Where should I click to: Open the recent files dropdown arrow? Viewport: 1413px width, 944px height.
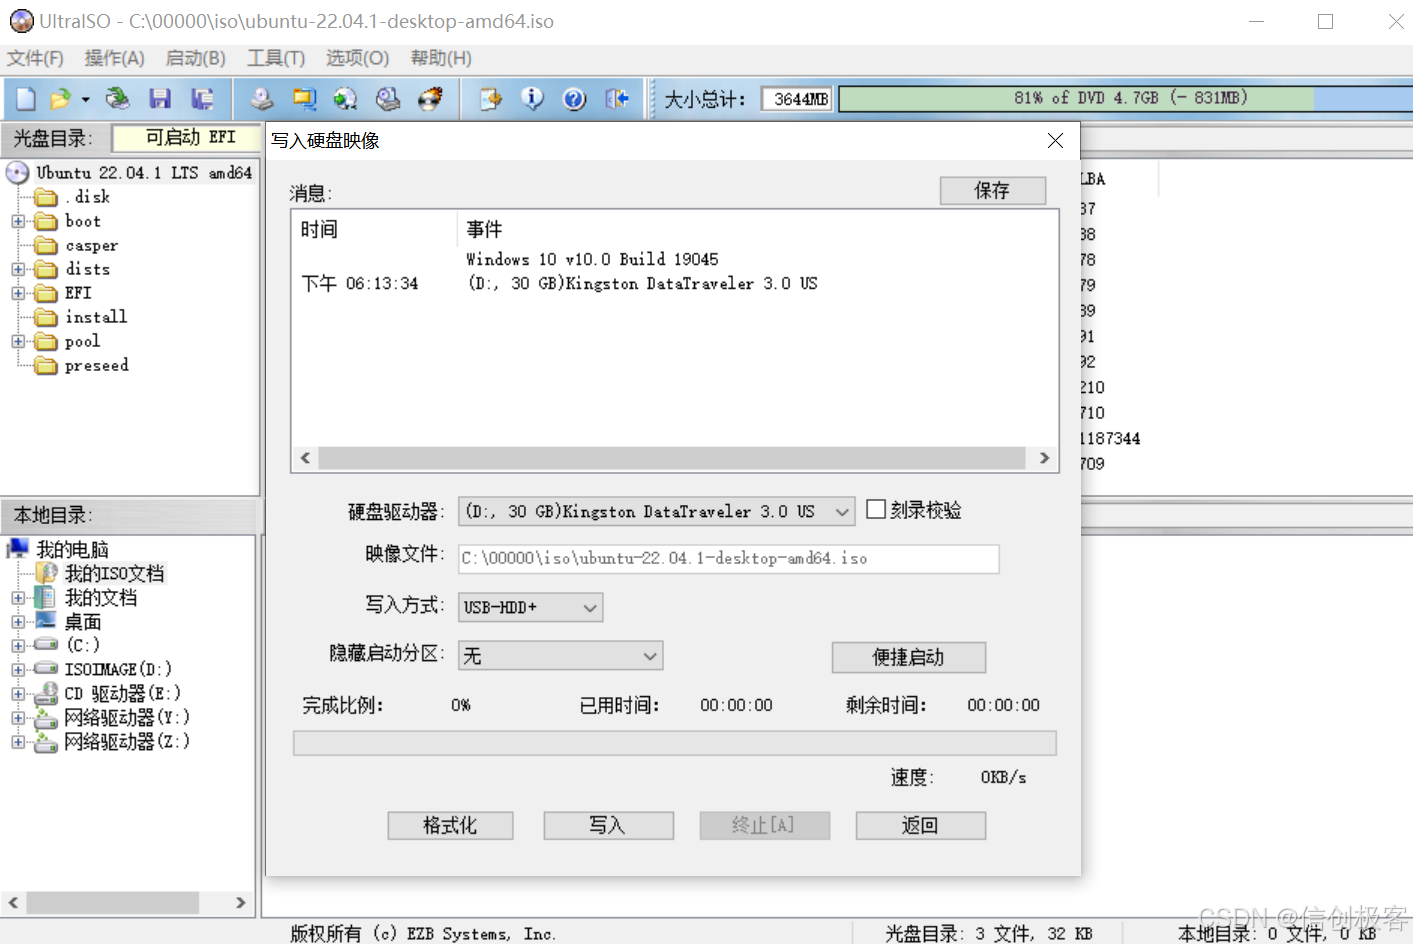[85, 99]
